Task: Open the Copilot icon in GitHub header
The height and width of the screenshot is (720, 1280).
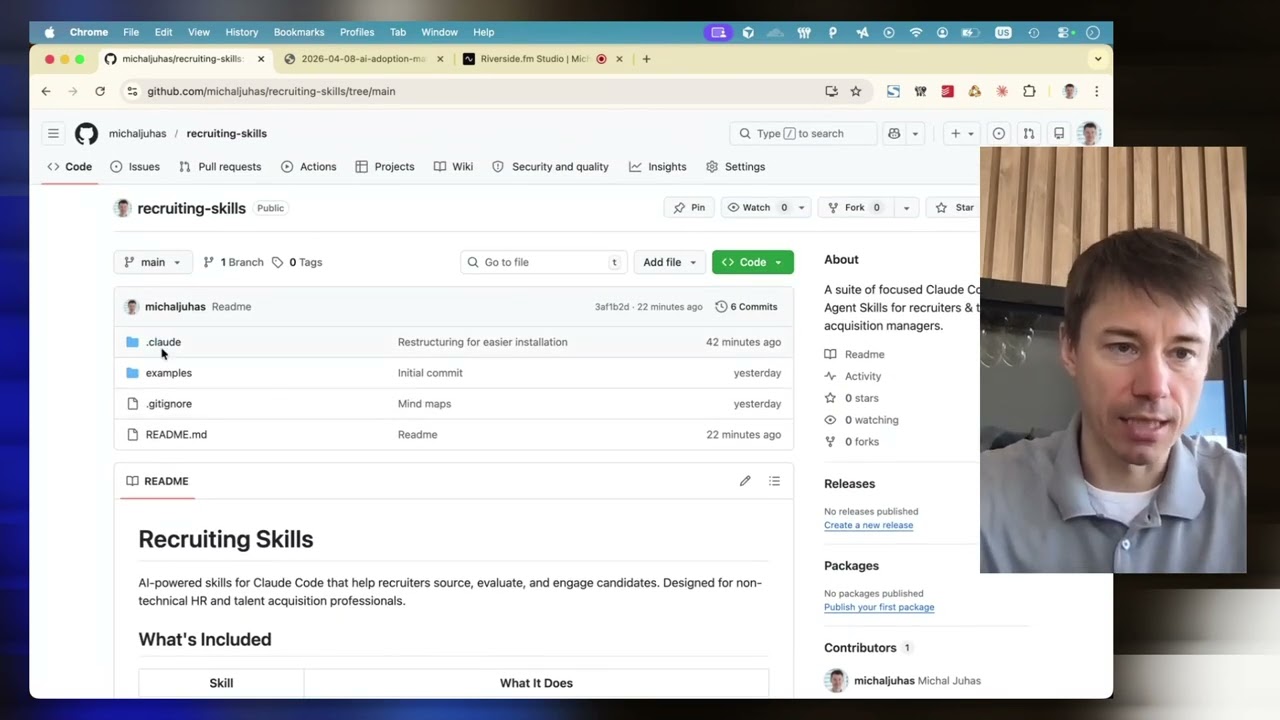Action: click(894, 133)
